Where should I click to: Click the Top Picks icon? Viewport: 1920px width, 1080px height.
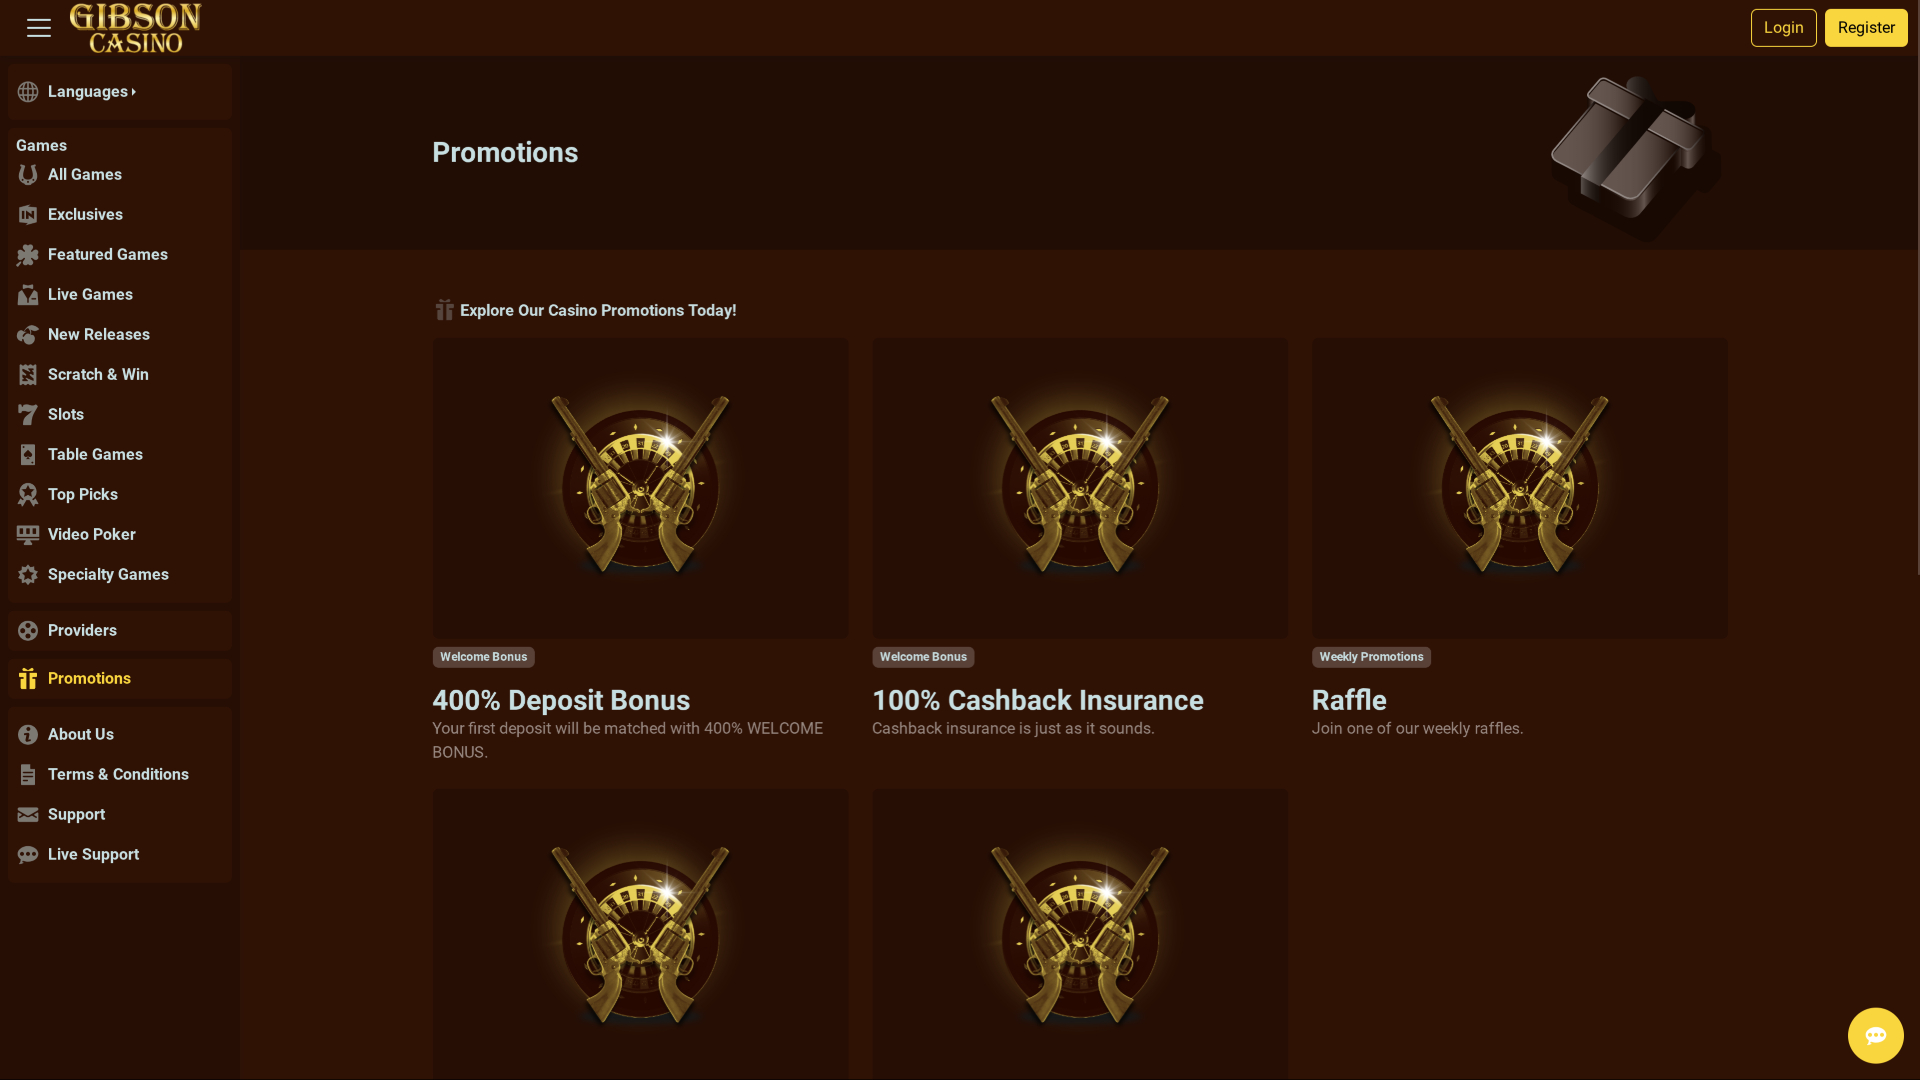coord(27,494)
